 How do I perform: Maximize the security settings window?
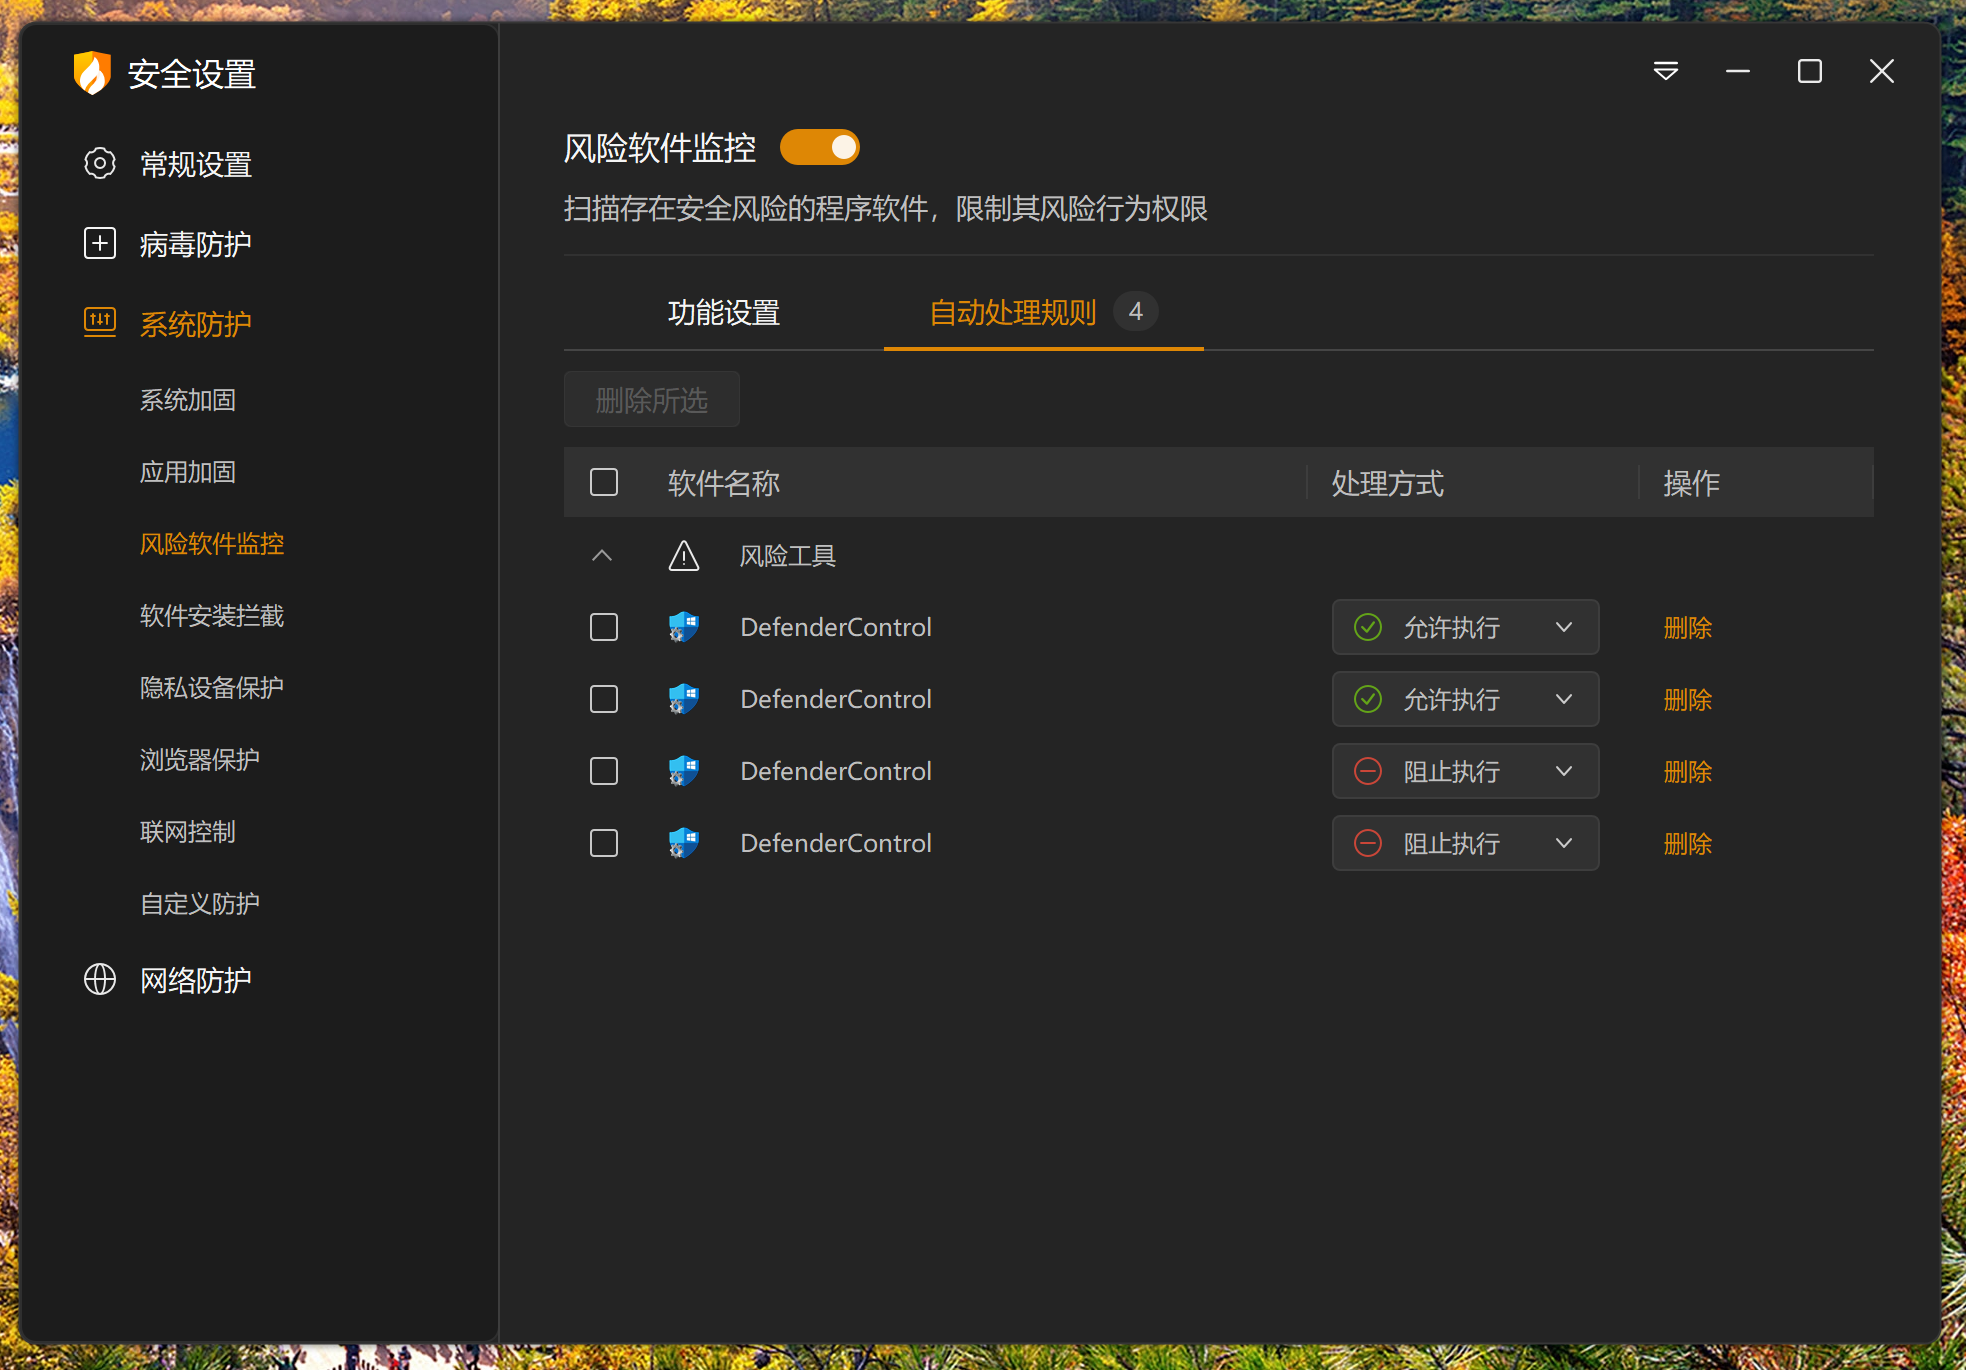1809,71
